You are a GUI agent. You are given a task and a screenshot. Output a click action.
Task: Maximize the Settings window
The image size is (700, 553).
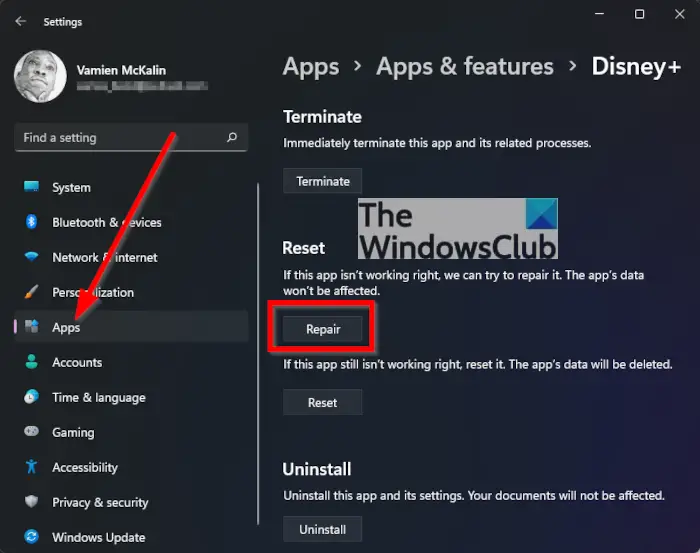pos(639,14)
